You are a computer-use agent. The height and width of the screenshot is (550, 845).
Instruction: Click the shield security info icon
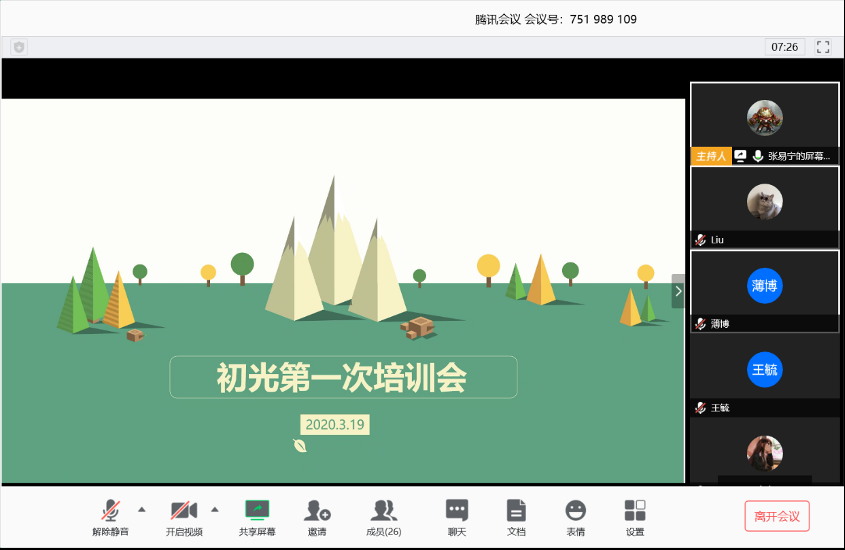point(19,47)
